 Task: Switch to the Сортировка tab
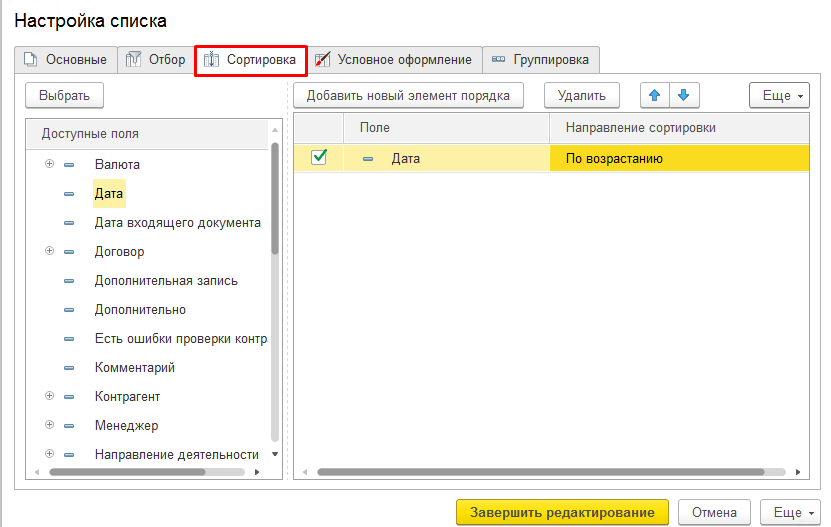[x=250, y=60]
